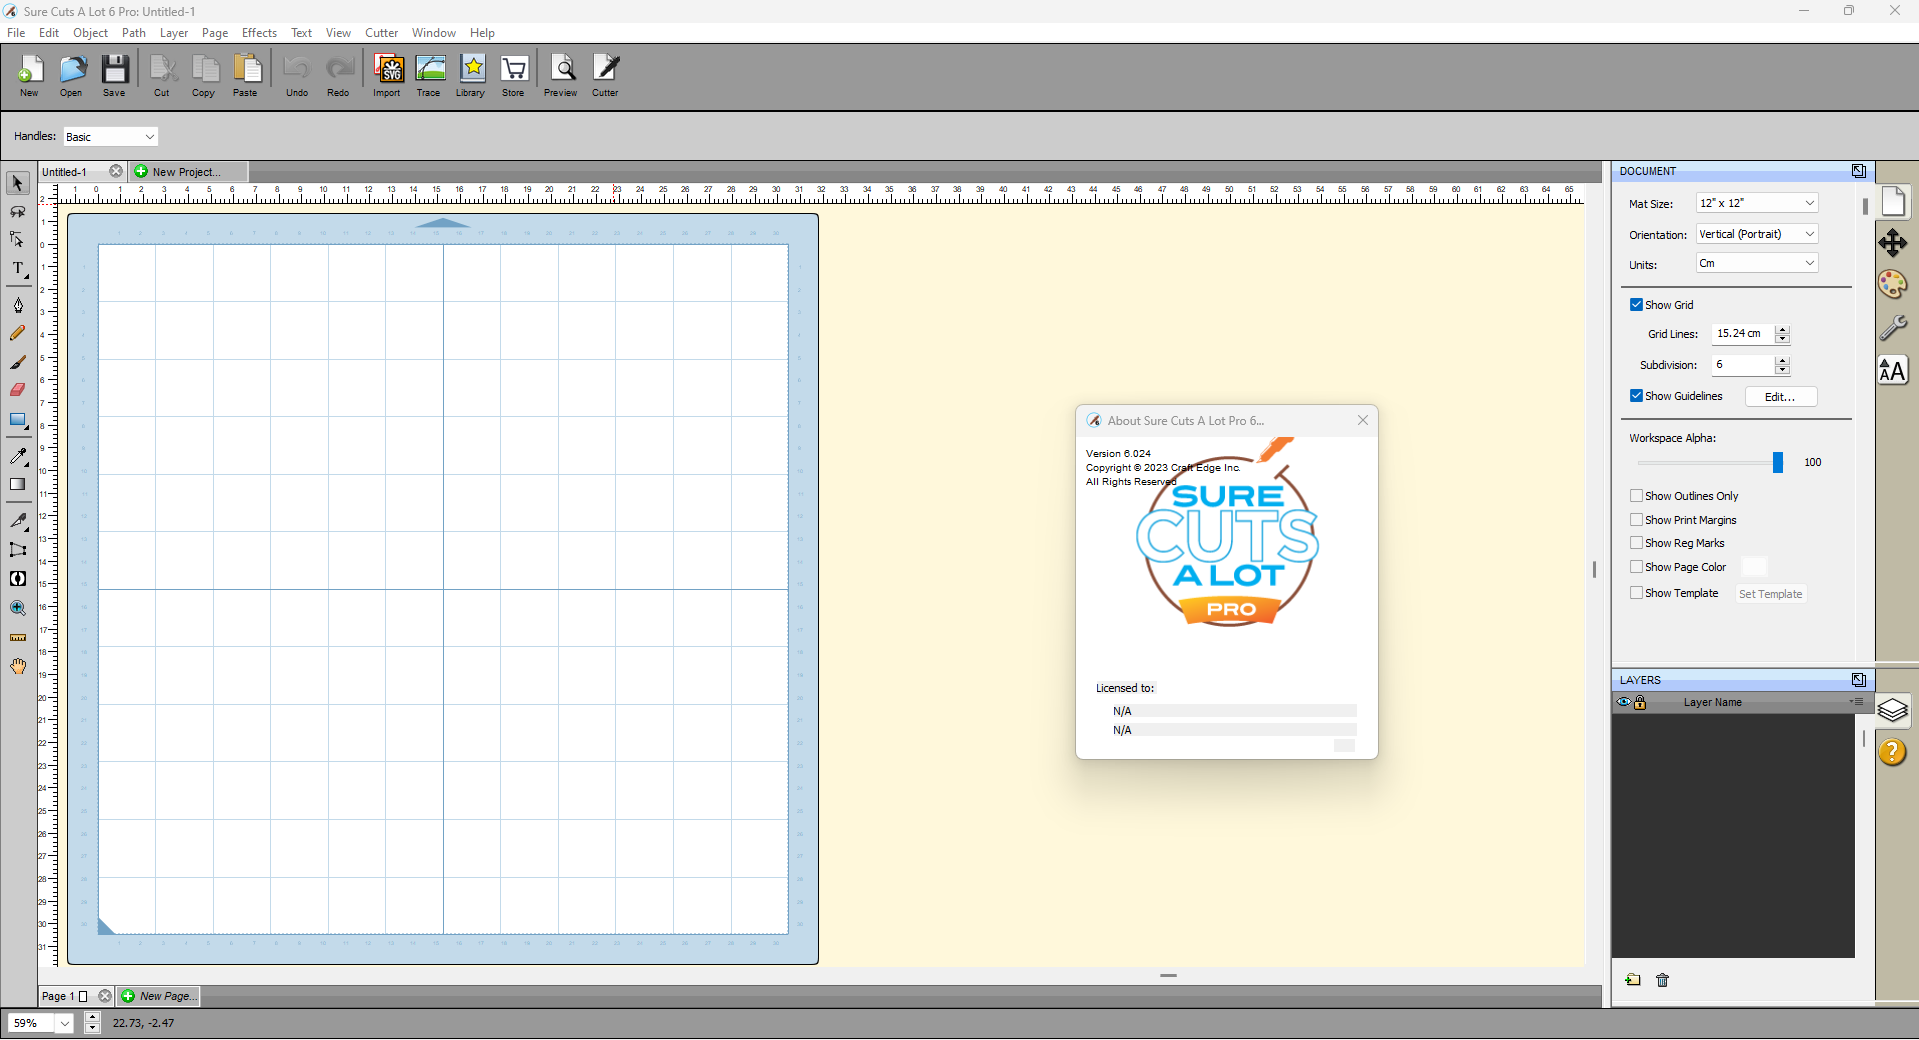Click the yellow Help question mark icon

click(x=1893, y=752)
